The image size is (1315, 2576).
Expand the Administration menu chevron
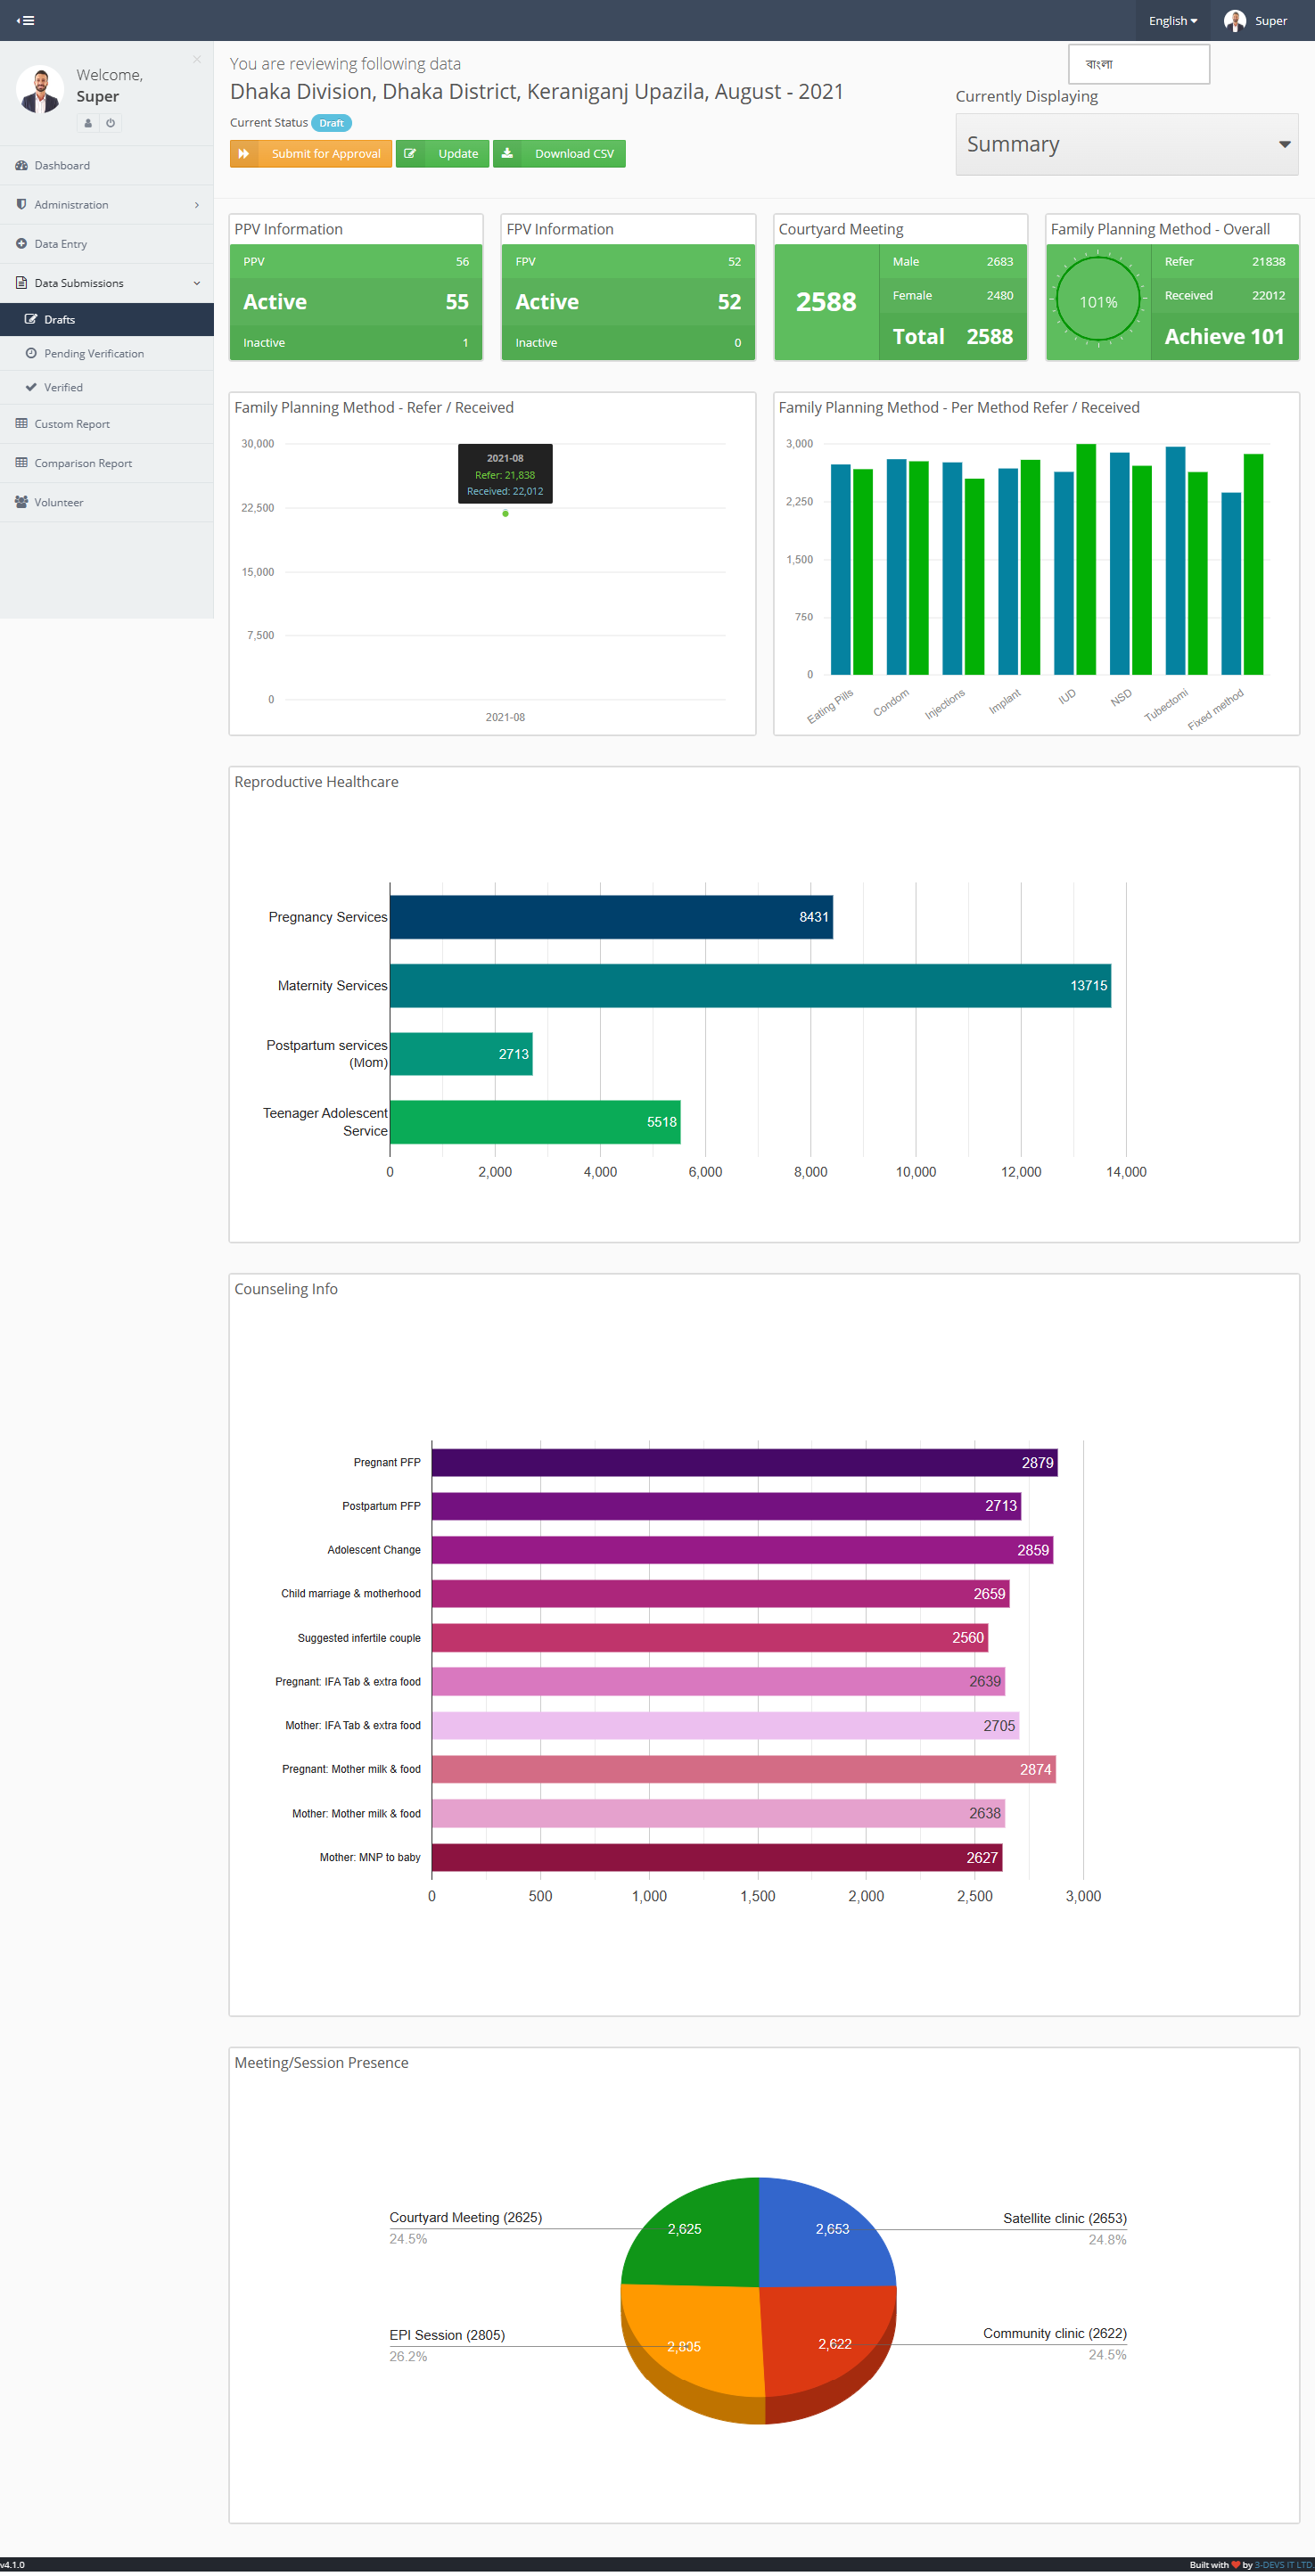click(x=197, y=205)
